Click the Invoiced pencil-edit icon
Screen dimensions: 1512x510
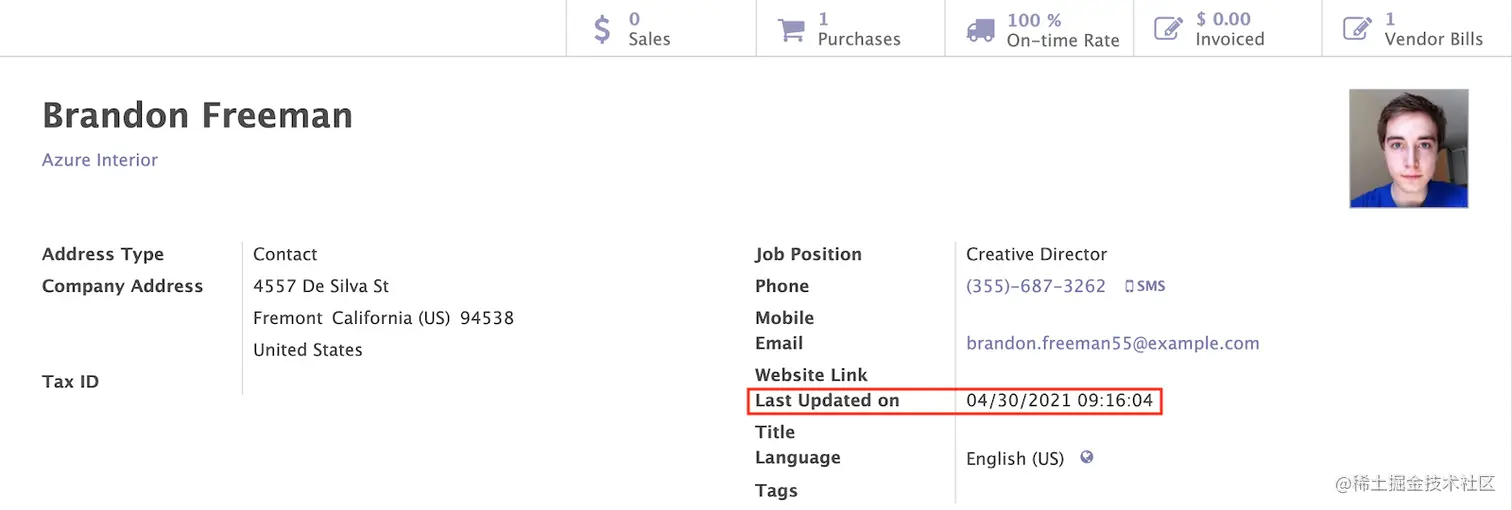pos(1168,29)
